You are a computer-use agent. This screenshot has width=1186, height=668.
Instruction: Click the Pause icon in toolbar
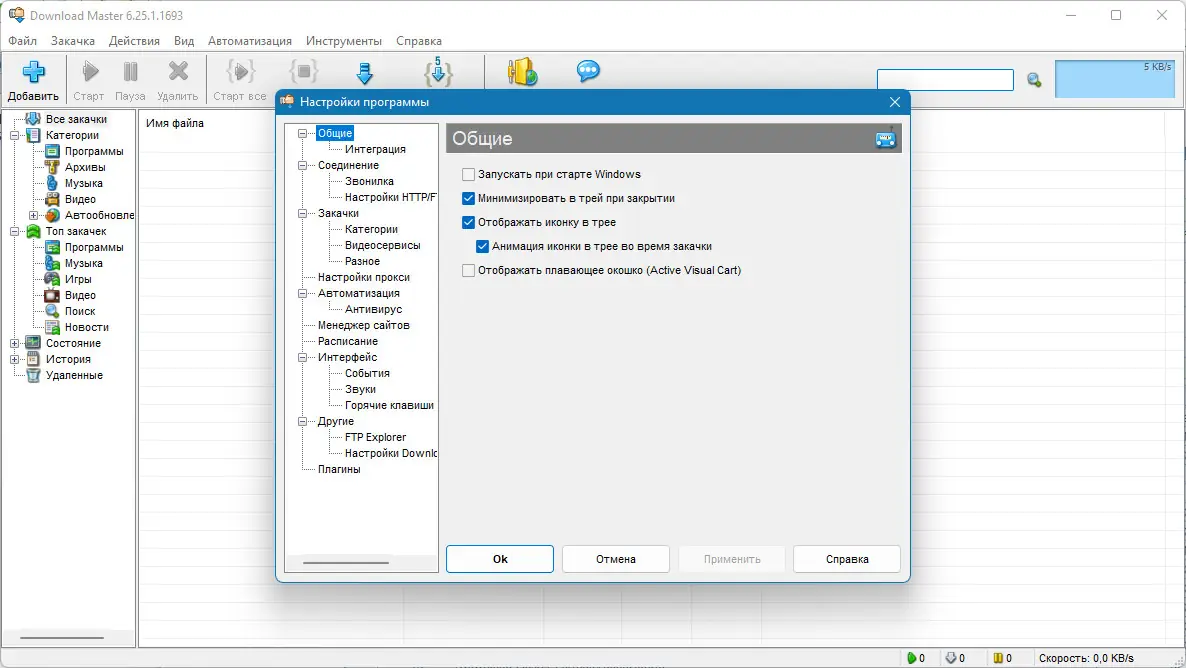130,72
